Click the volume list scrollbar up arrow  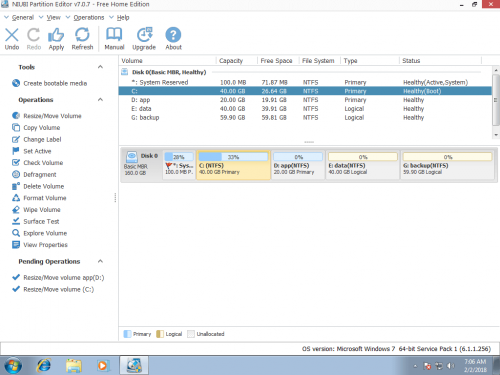(496, 70)
